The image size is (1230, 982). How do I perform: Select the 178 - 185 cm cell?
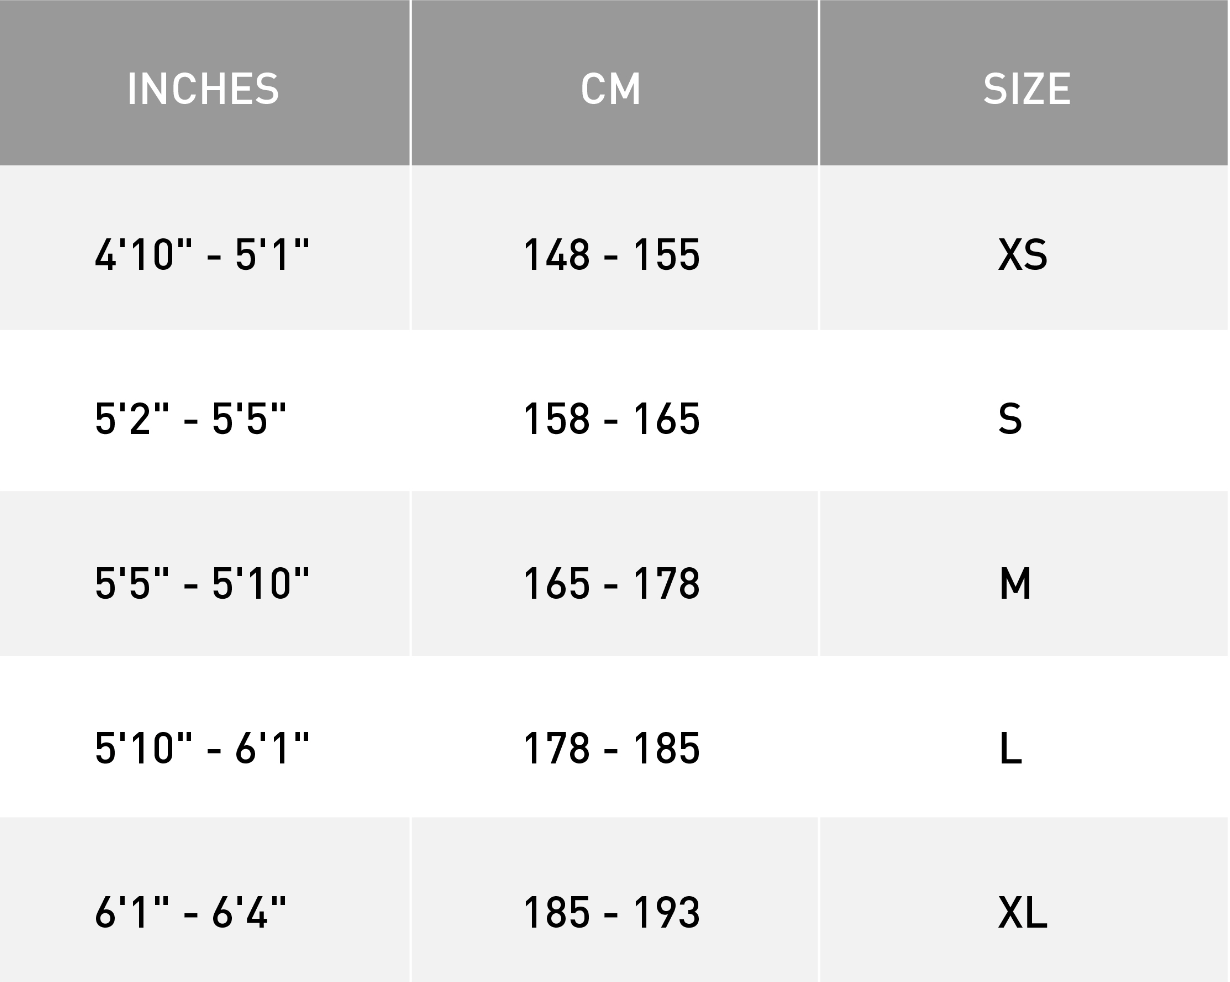611,748
